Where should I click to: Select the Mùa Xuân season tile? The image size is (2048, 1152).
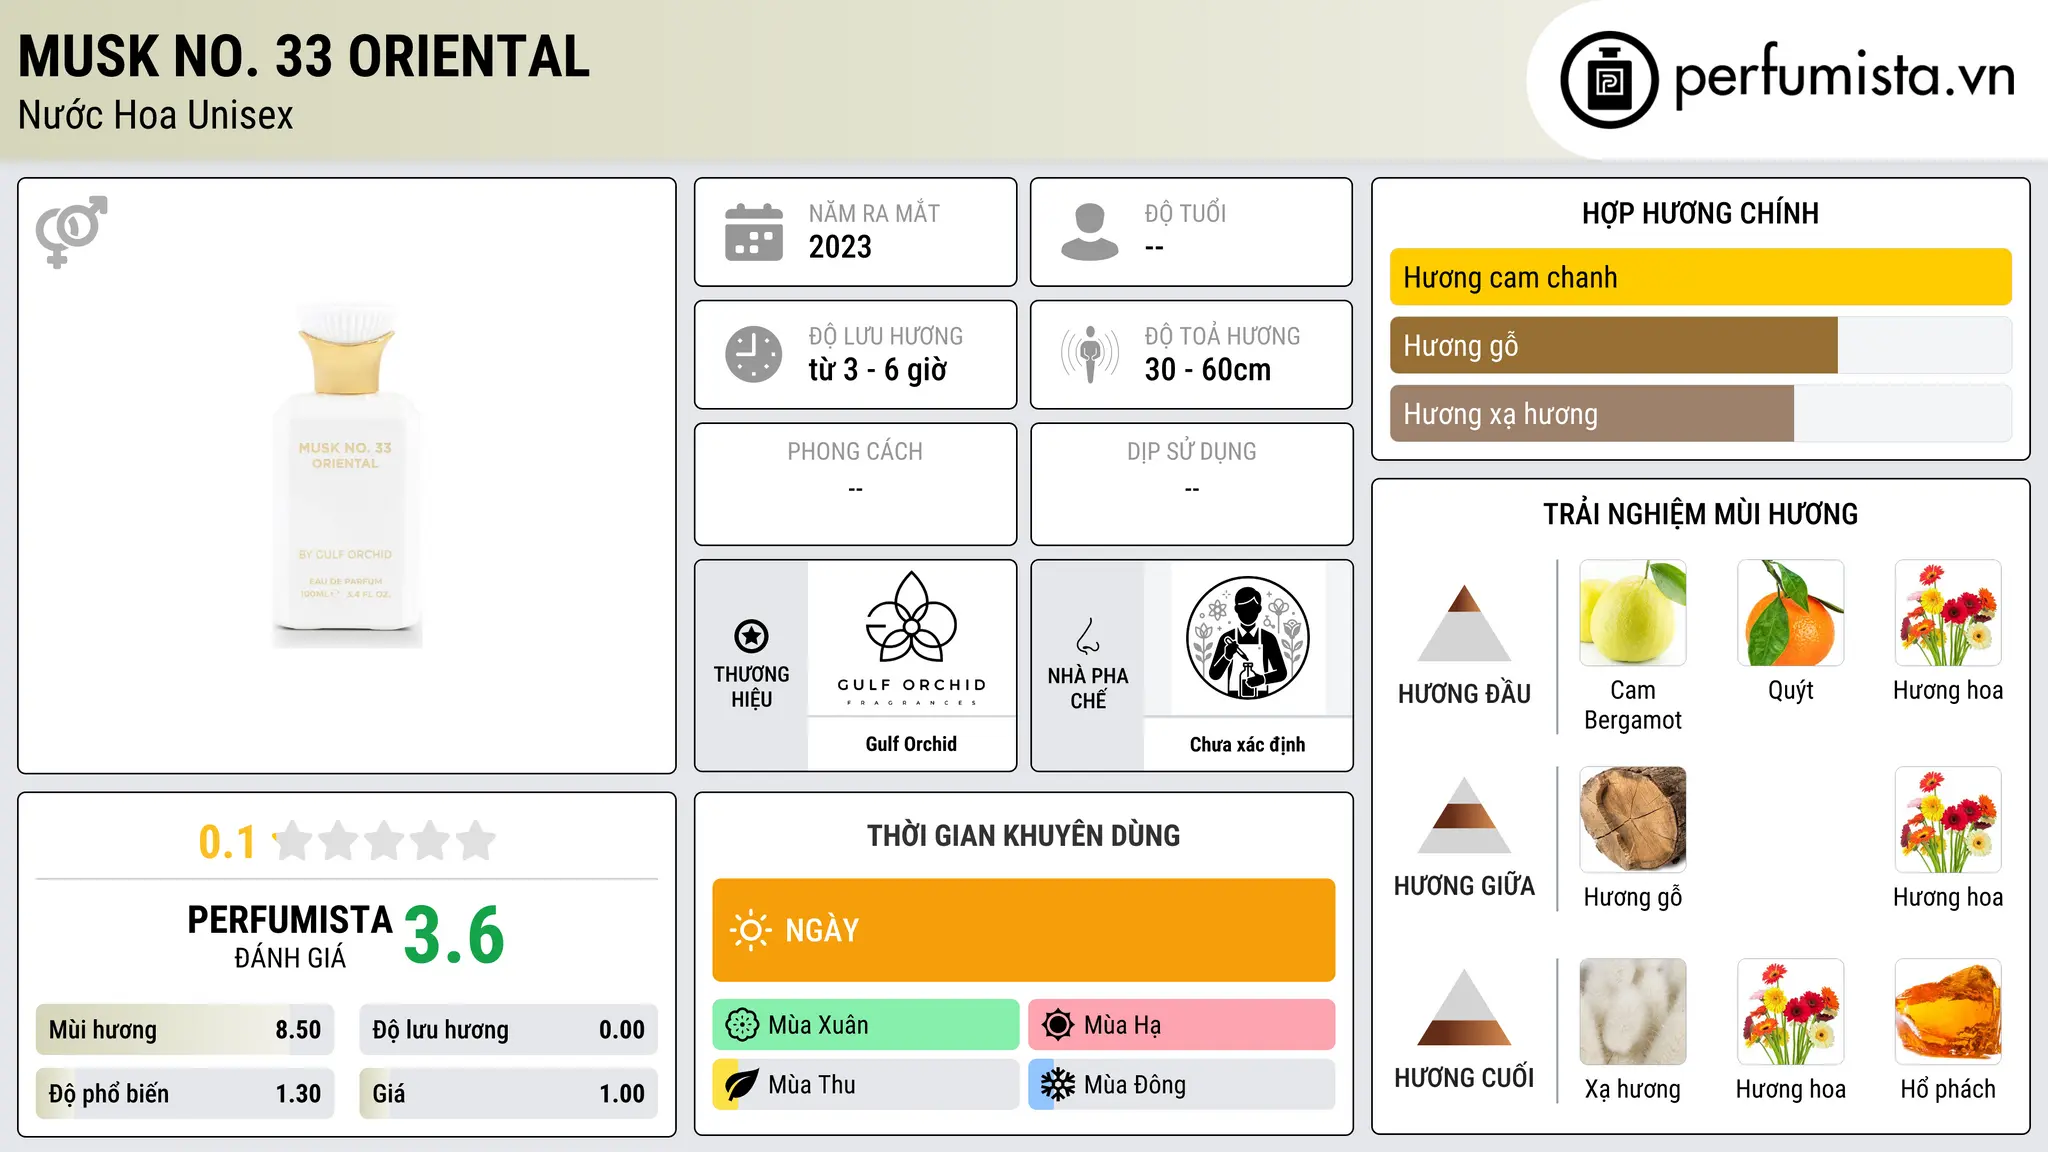pyautogui.click(x=865, y=1025)
